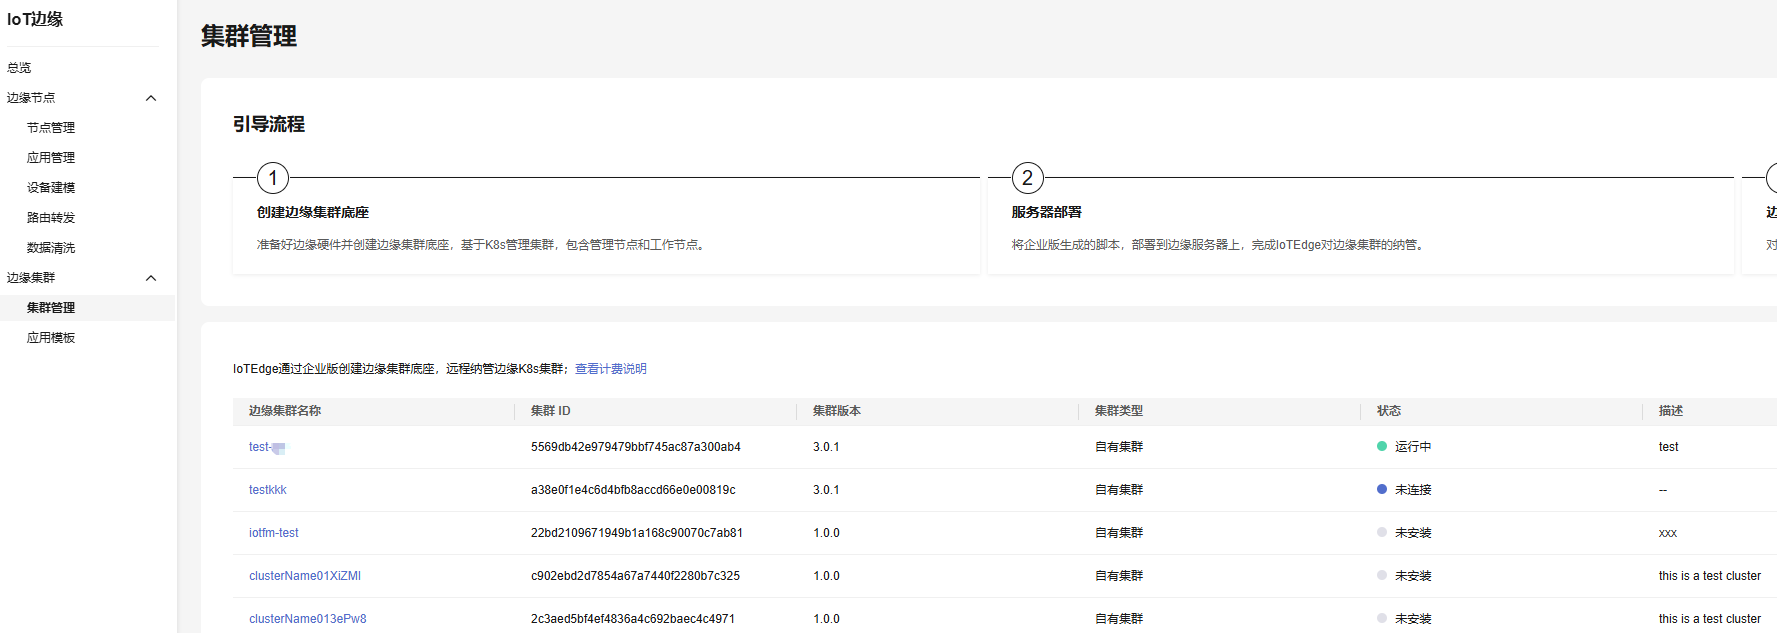This screenshot has height=633, width=1777.
Task: Open cluster clusterName013ePw8
Action: (x=307, y=619)
